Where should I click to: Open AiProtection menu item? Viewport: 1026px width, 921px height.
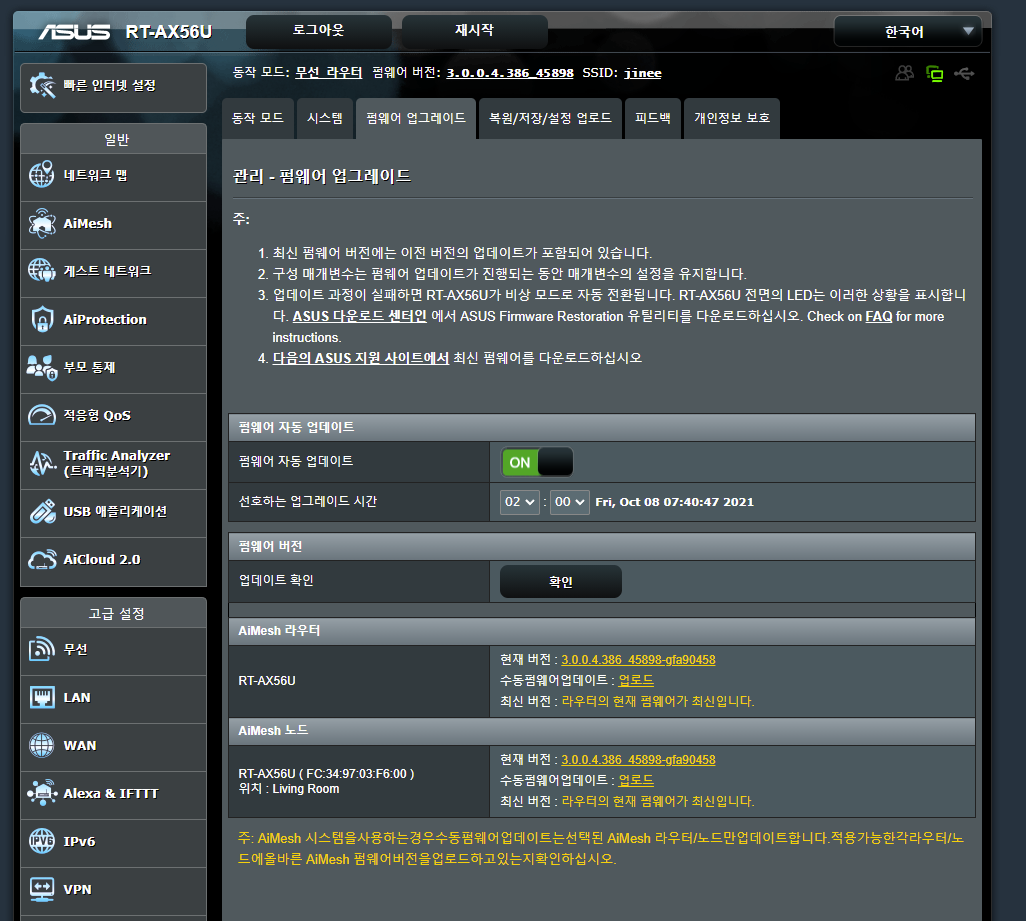[x=113, y=321]
